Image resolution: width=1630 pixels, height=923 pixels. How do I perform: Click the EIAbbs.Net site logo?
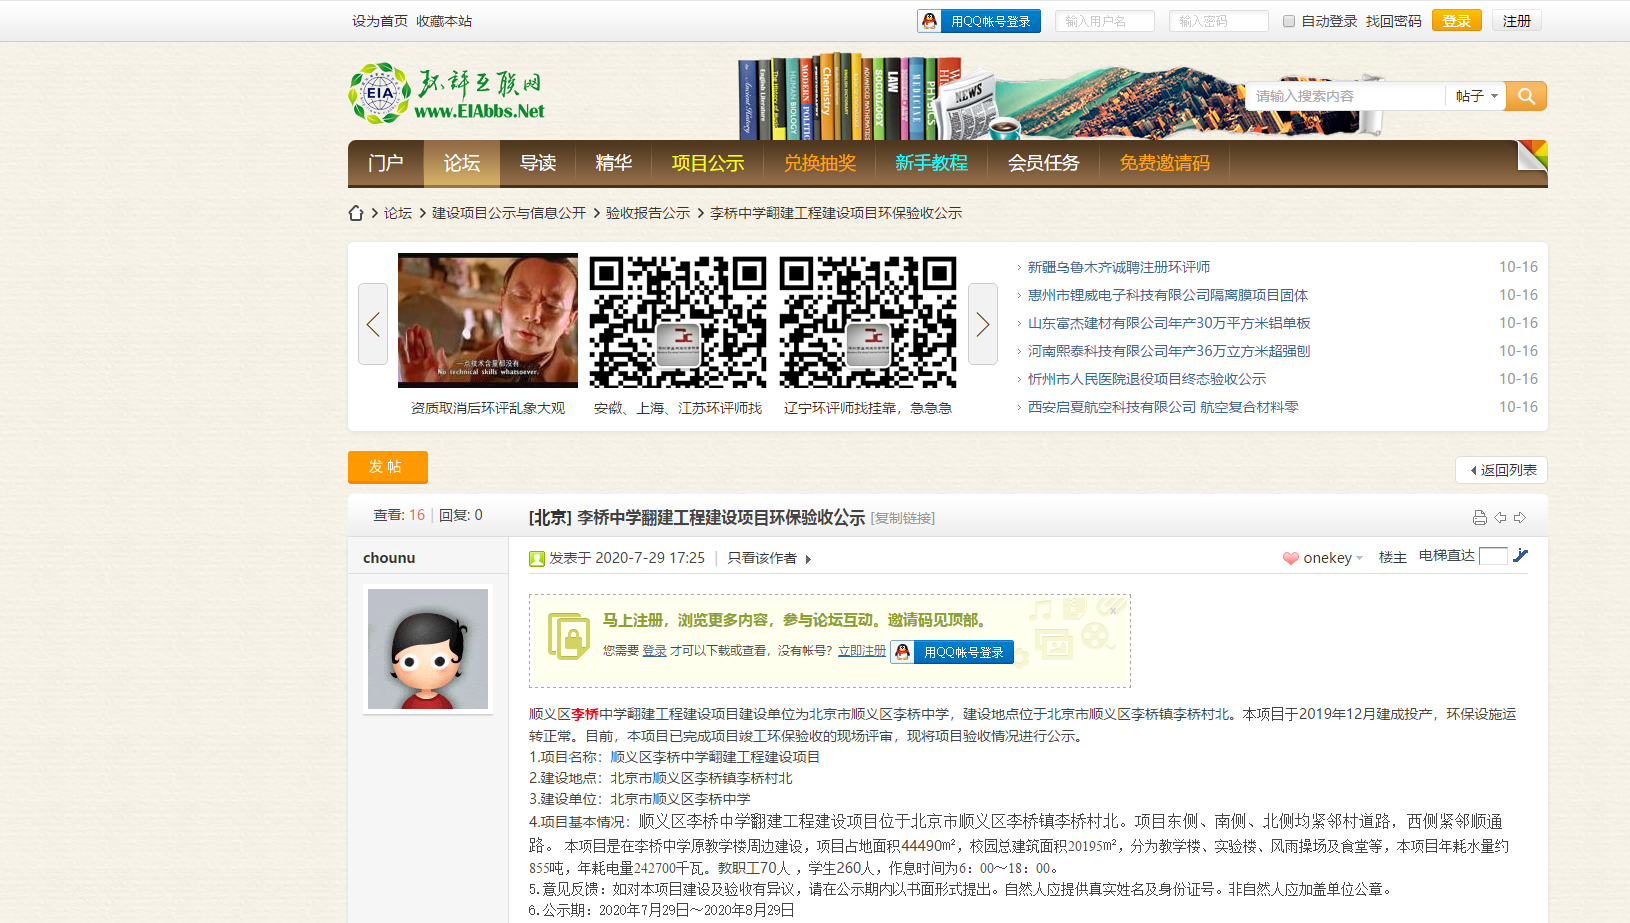tap(447, 94)
